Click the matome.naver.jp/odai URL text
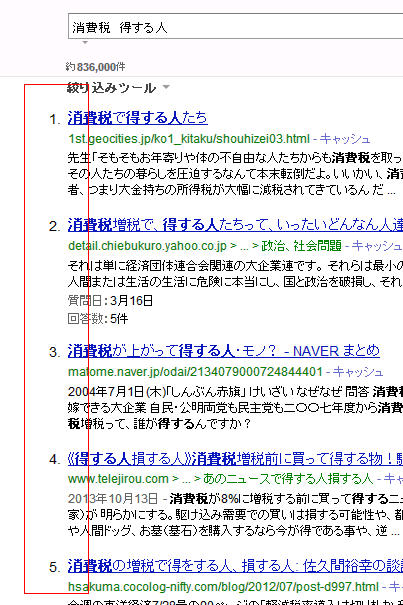403x605 pixels. tap(195, 372)
